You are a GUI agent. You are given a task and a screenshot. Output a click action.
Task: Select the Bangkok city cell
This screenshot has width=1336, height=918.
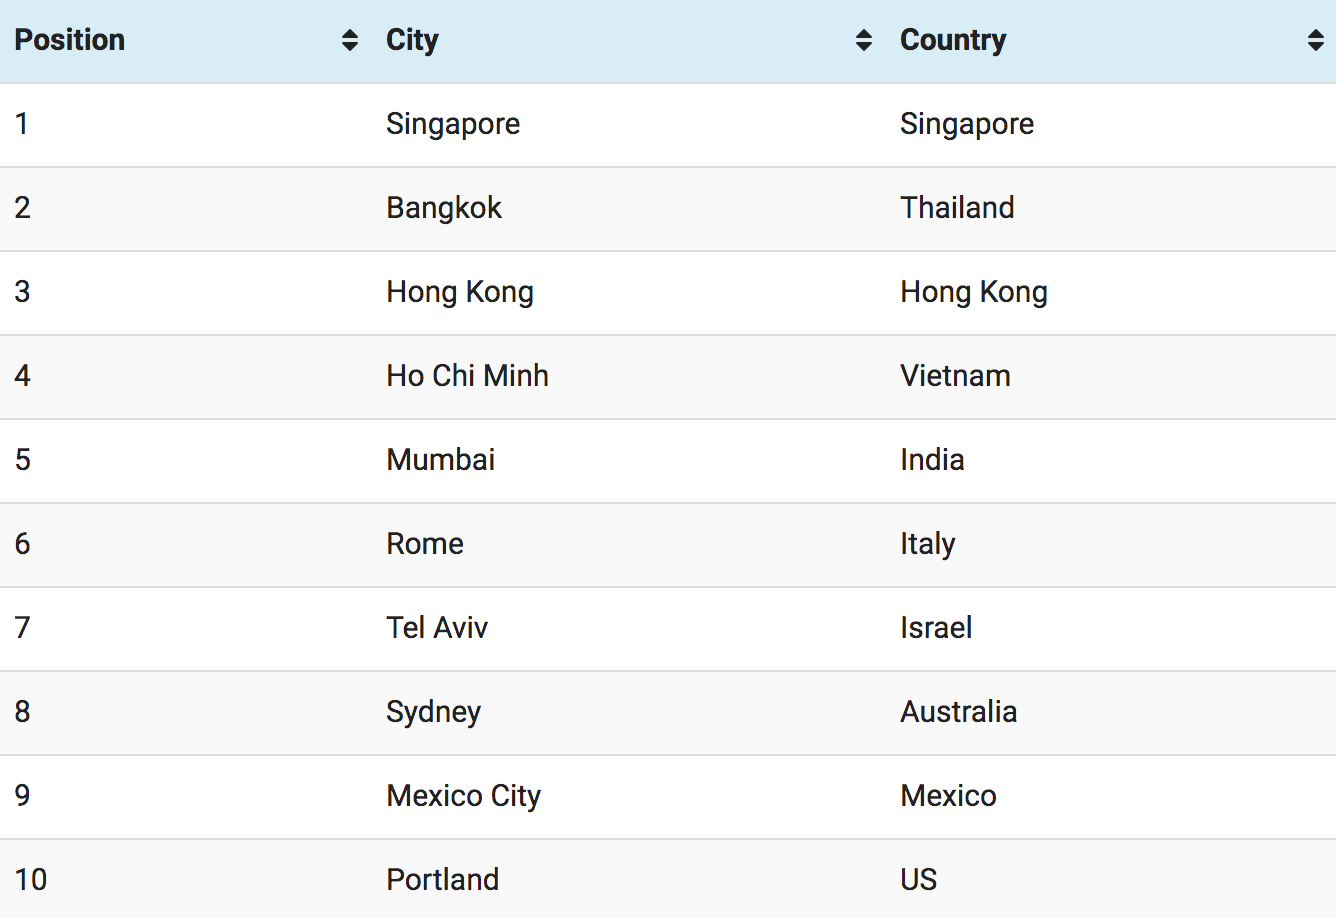point(629,209)
